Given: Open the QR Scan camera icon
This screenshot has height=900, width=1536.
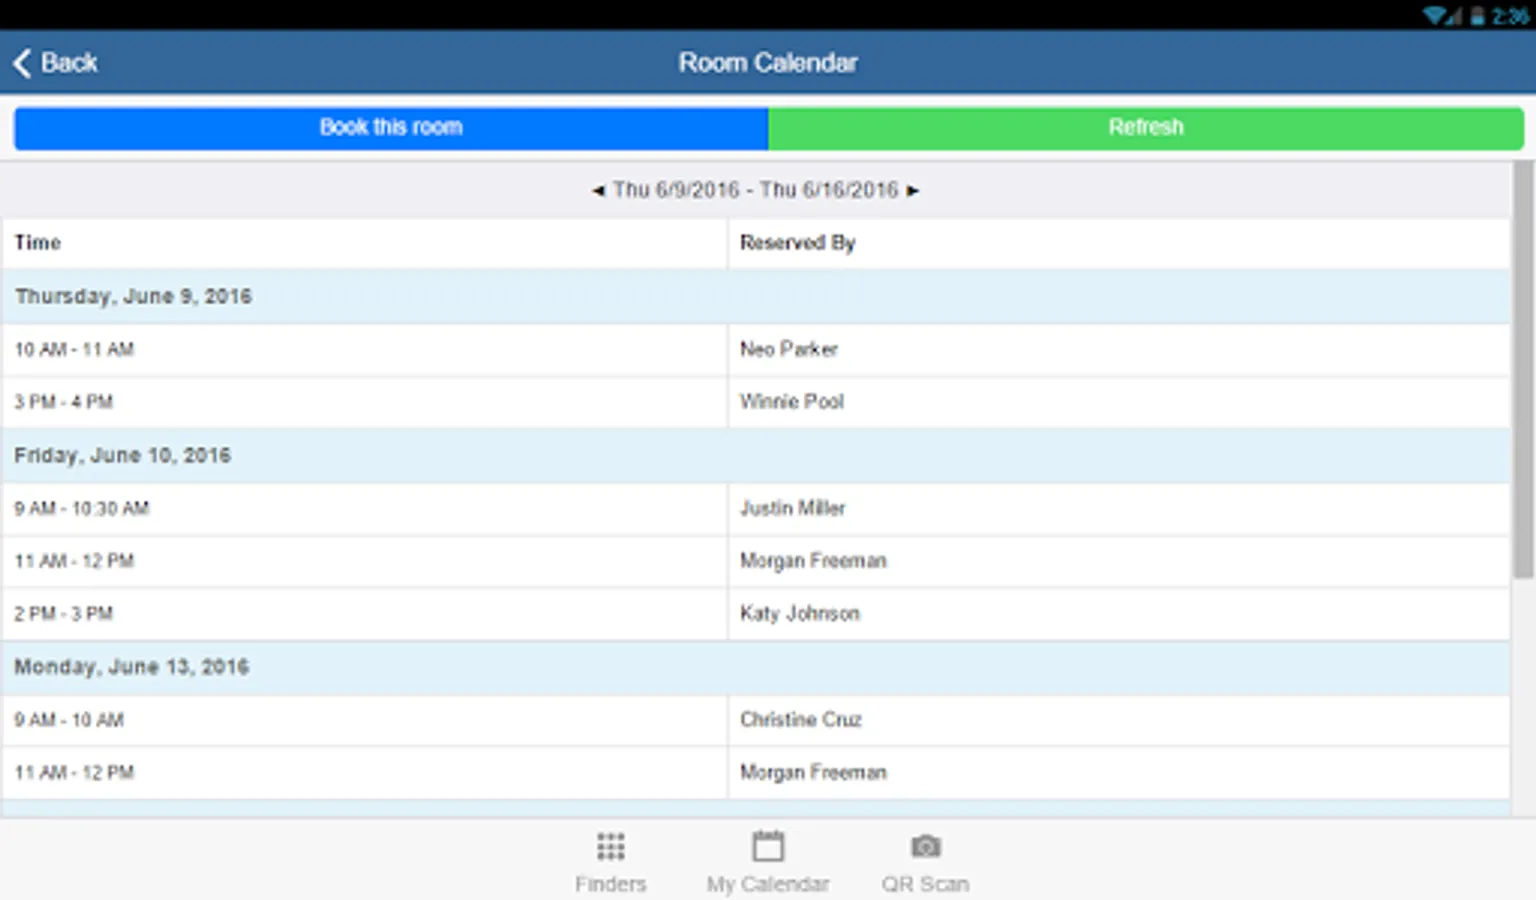Looking at the screenshot, I should point(925,847).
